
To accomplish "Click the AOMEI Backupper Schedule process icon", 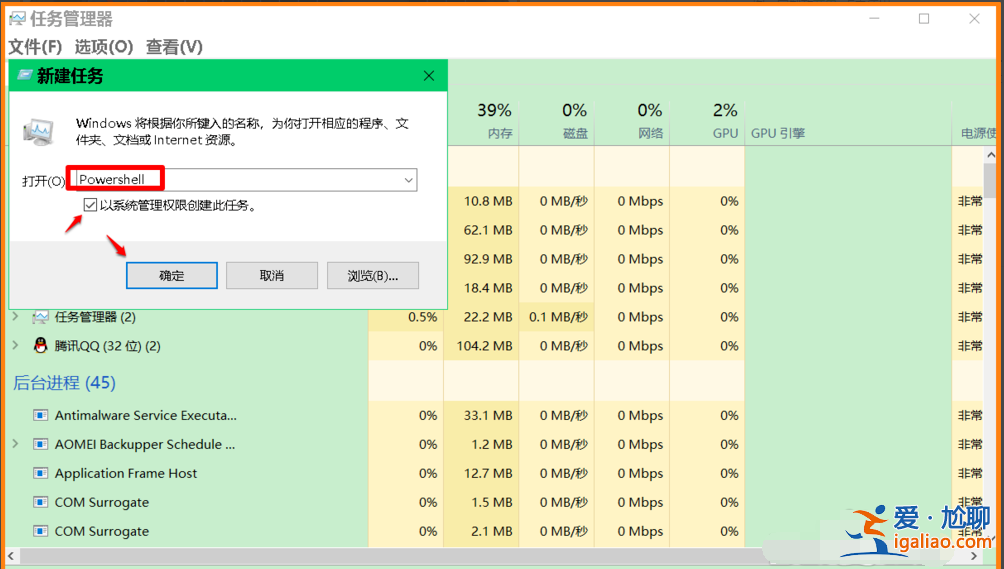I will coord(40,444).
